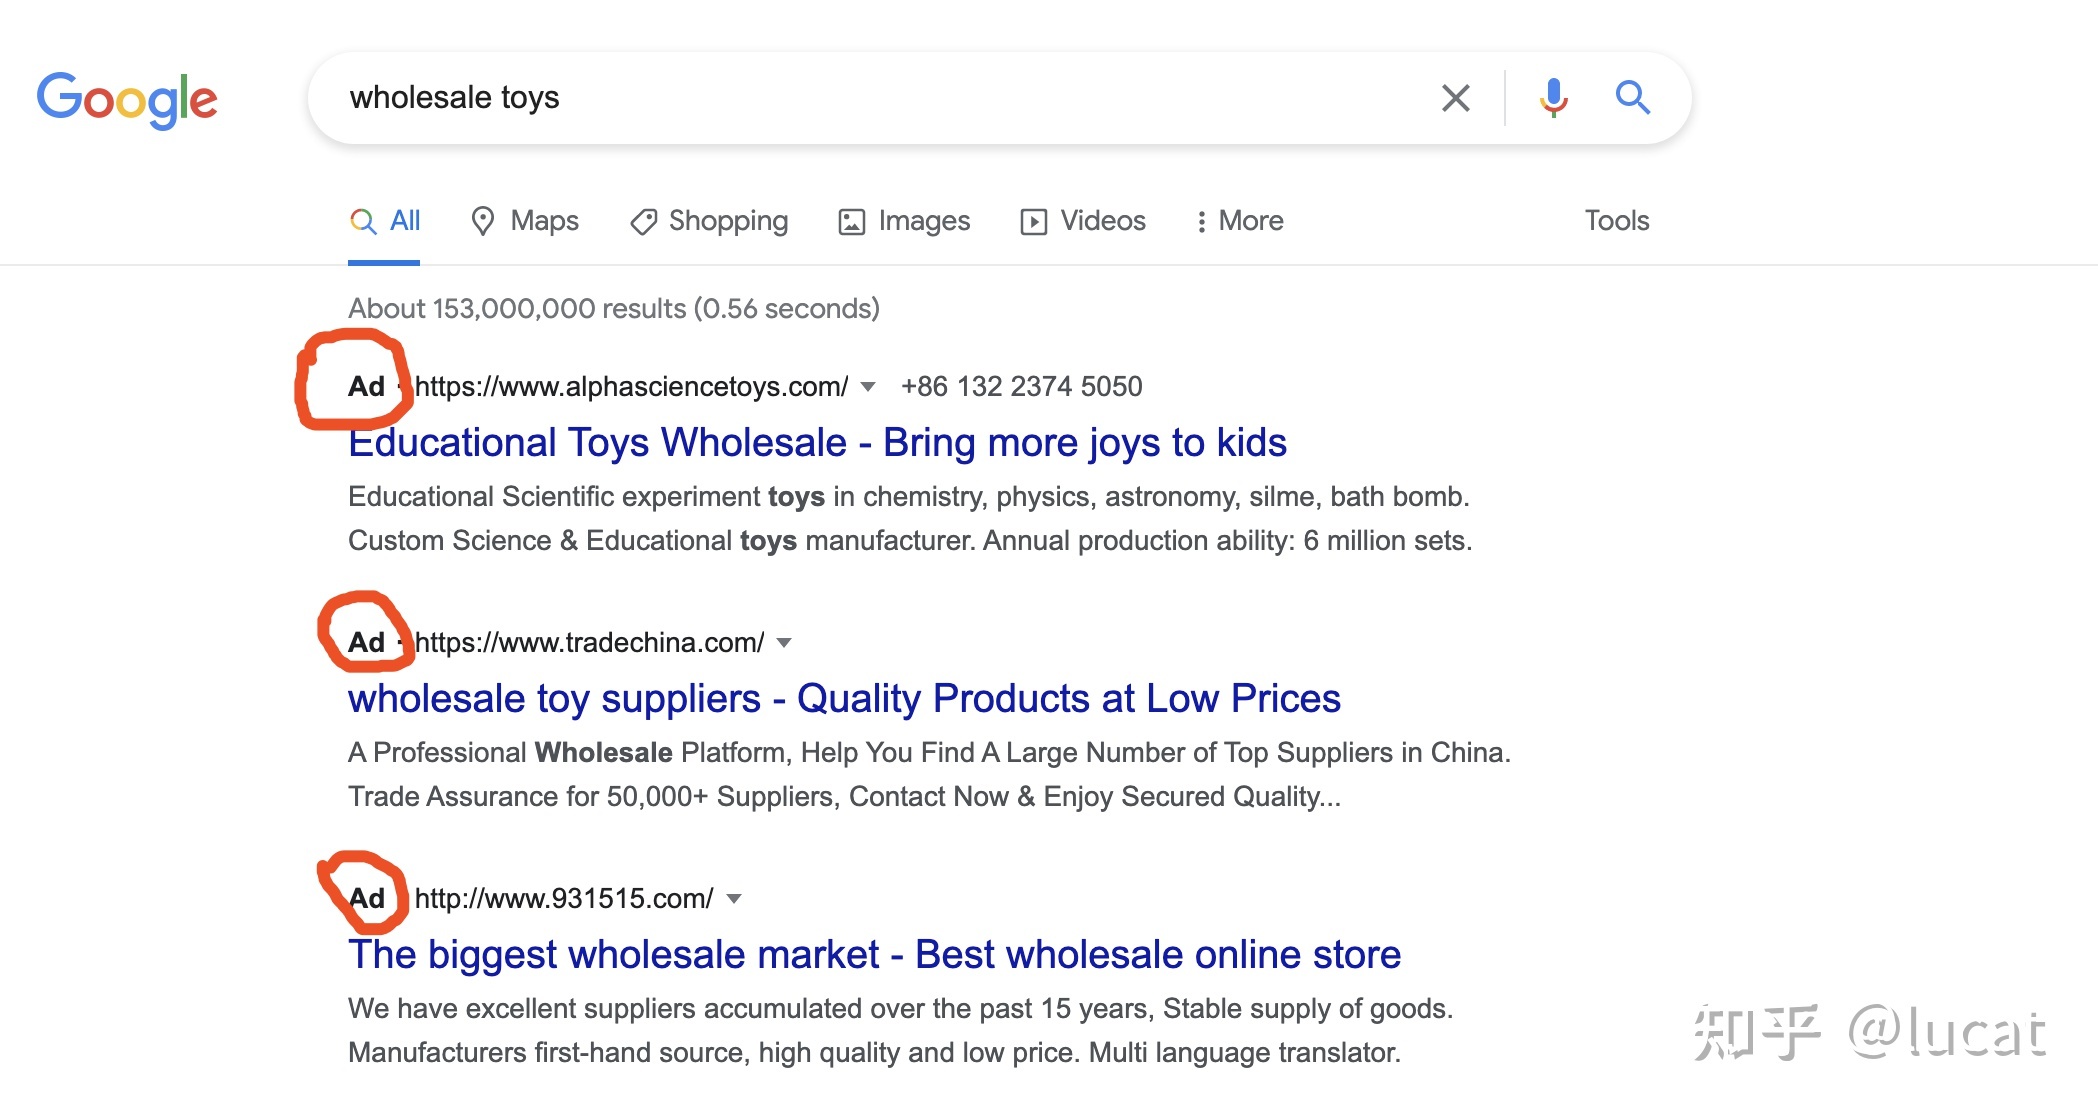The width and height of the screenshot is (2098, 1116).
Task: Click phone number +86 132 2374 5050
Action: pos(1021,387)
